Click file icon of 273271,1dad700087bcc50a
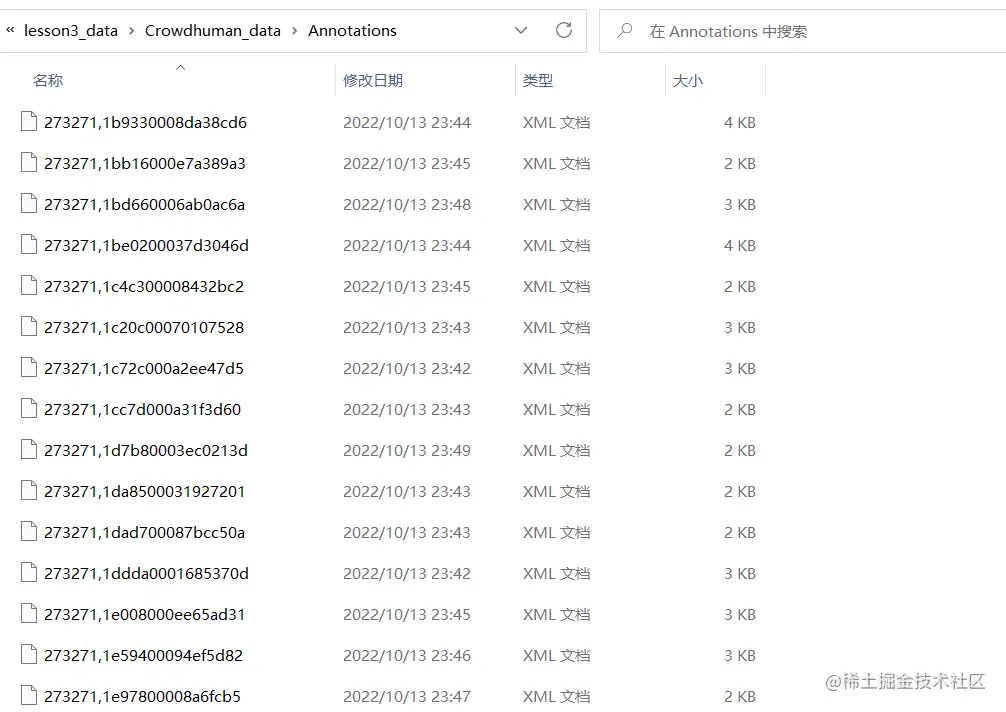 click(x=29, y=532)
